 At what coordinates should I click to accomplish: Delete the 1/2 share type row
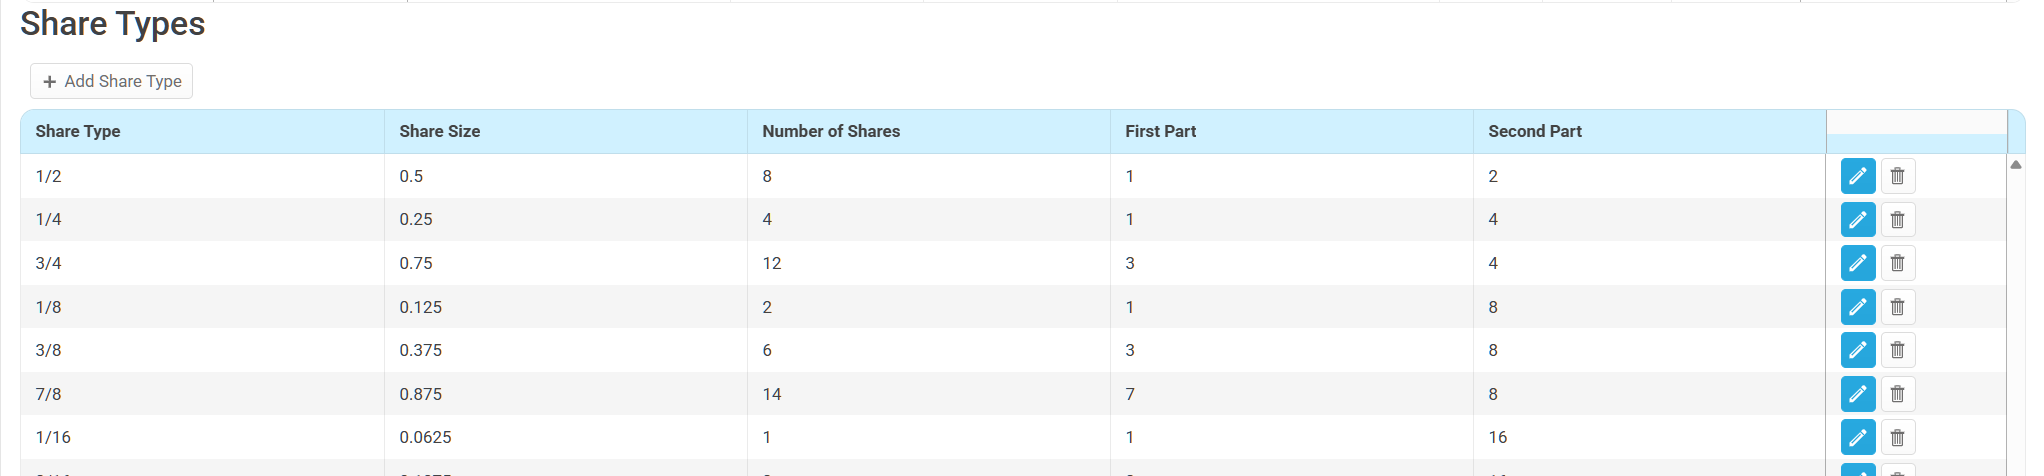coord(1897,176)
